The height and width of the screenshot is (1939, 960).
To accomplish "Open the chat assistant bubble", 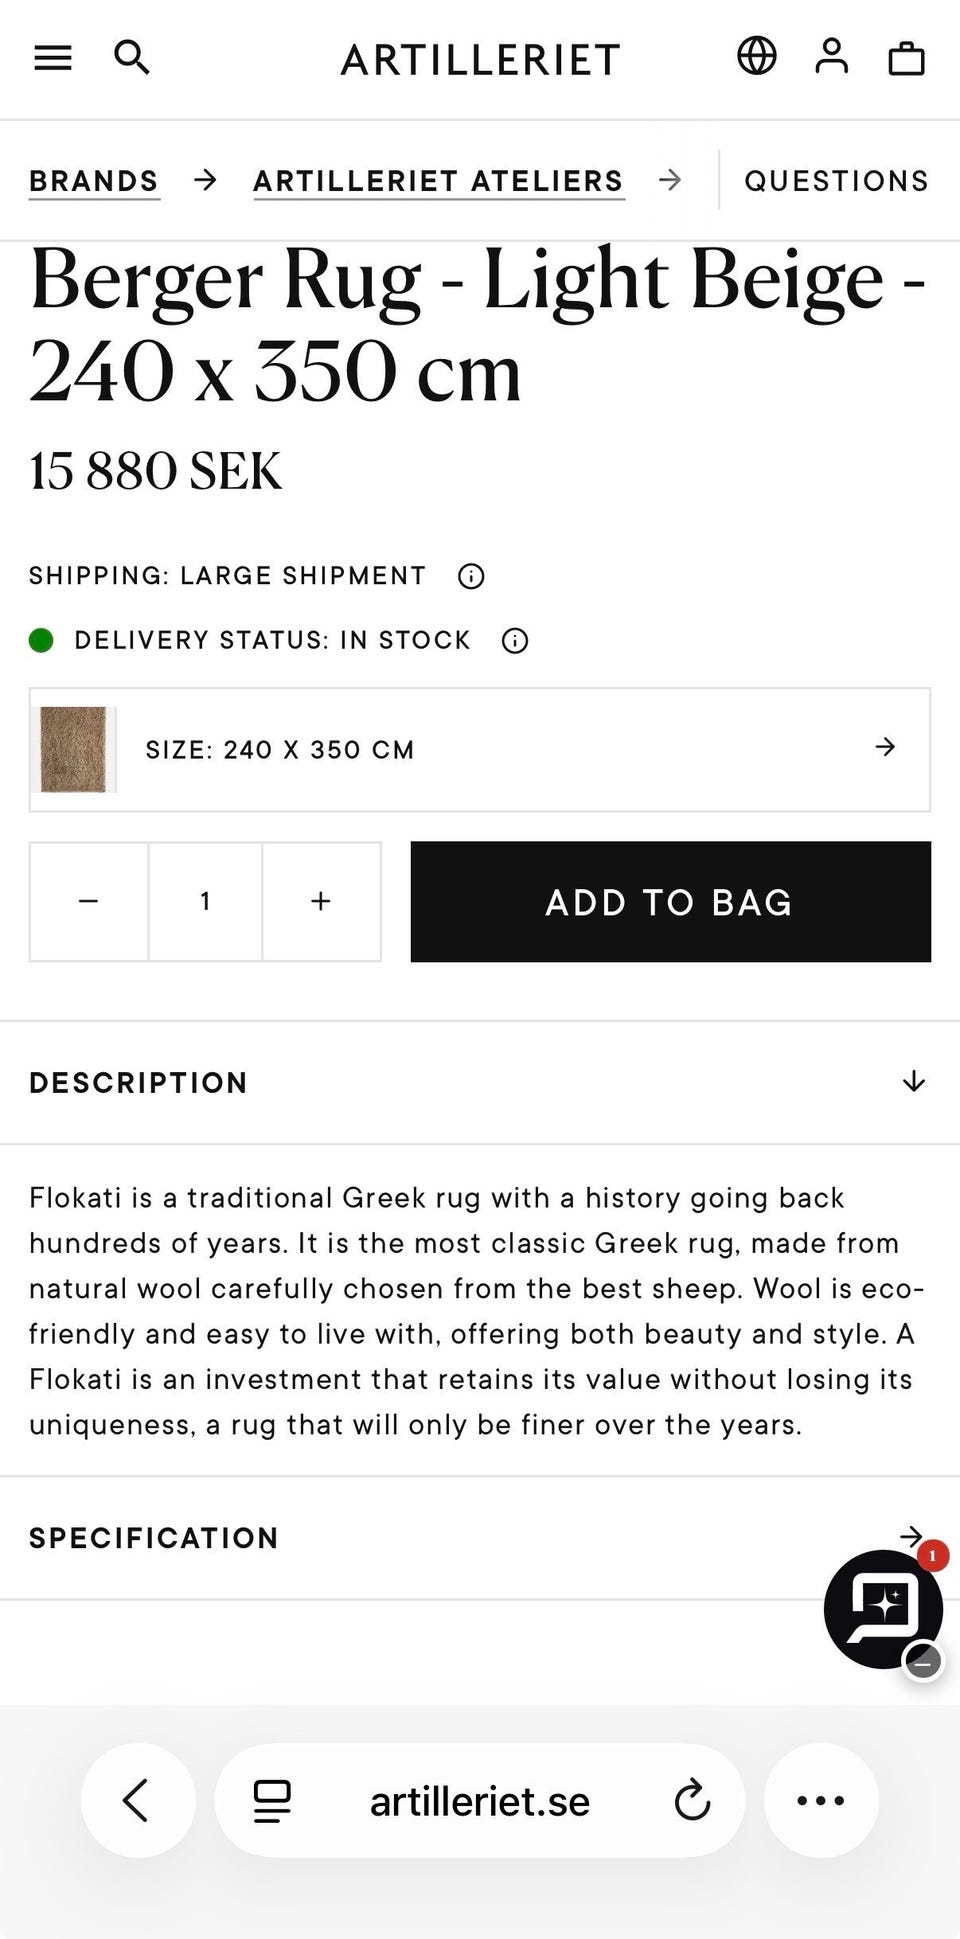I will [x=883, y=1609].
